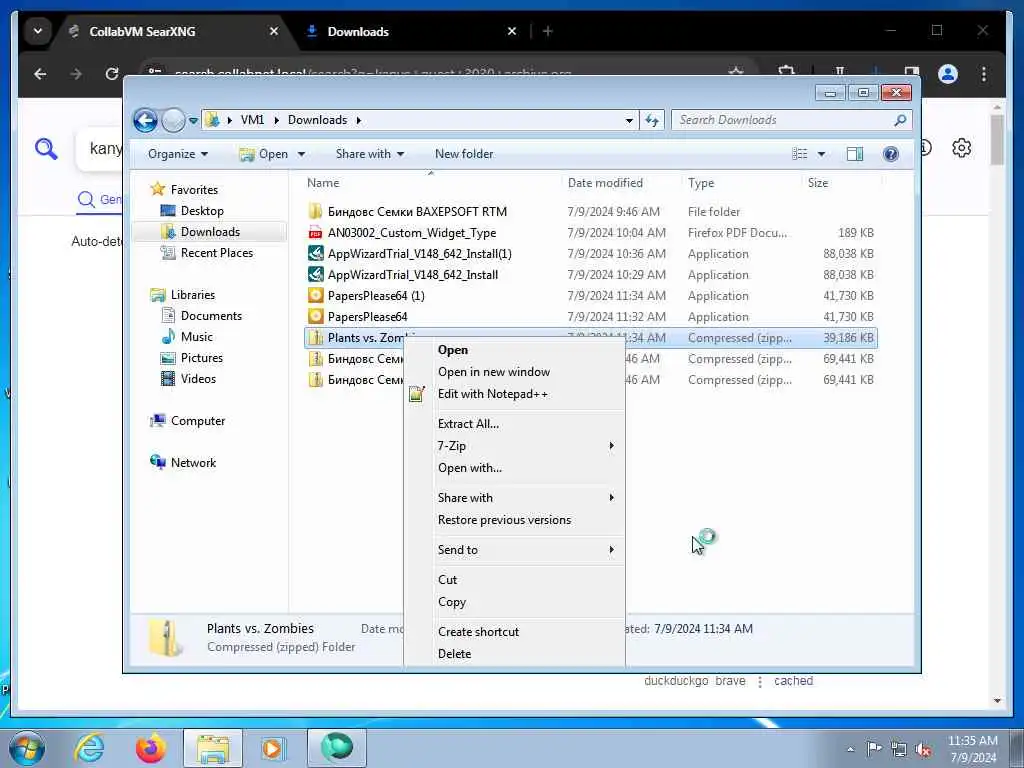
Task: Click the Open toolbar button
Action: pyautogui.click(x=264, y=154)
